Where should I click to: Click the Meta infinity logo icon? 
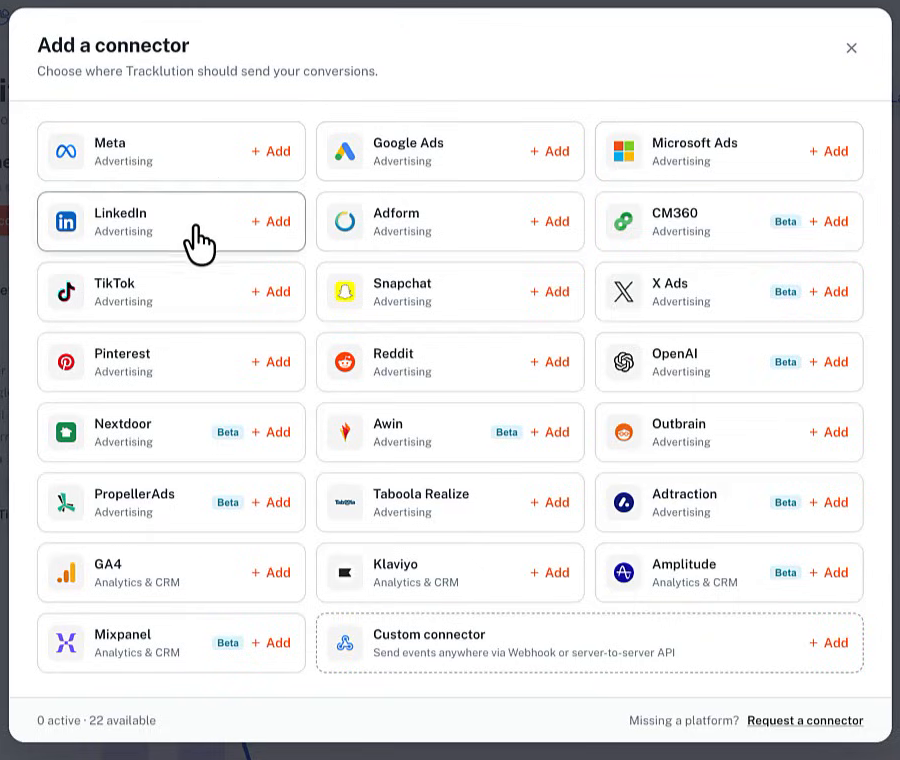[x=66, y=152]
